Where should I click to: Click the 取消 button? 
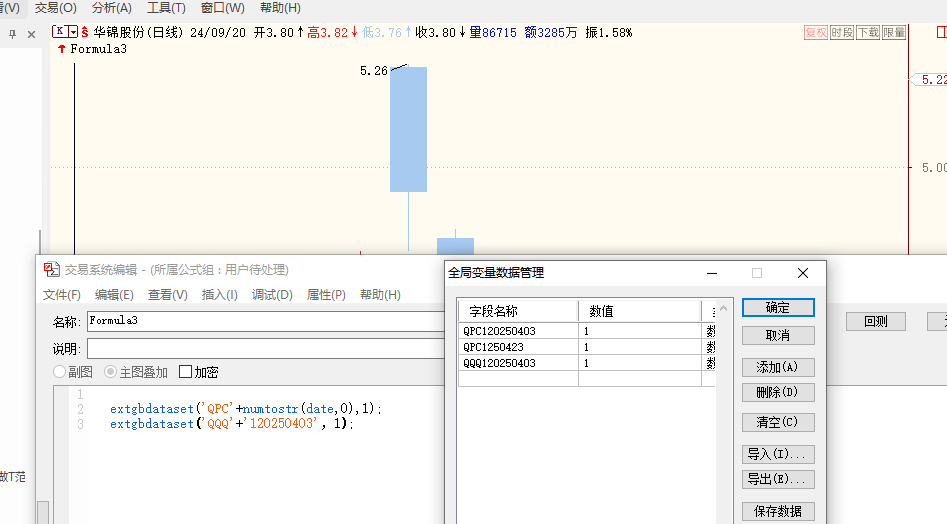point(778,336)
